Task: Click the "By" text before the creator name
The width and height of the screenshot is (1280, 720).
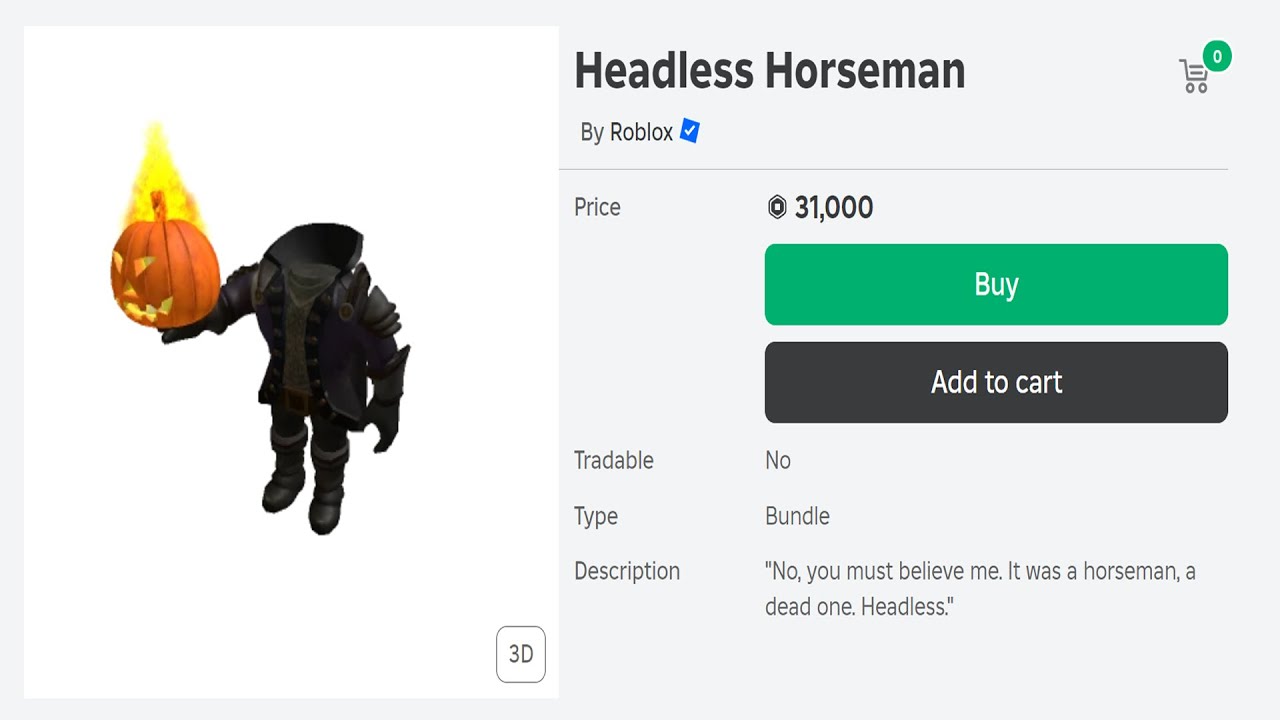Action: 592,132
